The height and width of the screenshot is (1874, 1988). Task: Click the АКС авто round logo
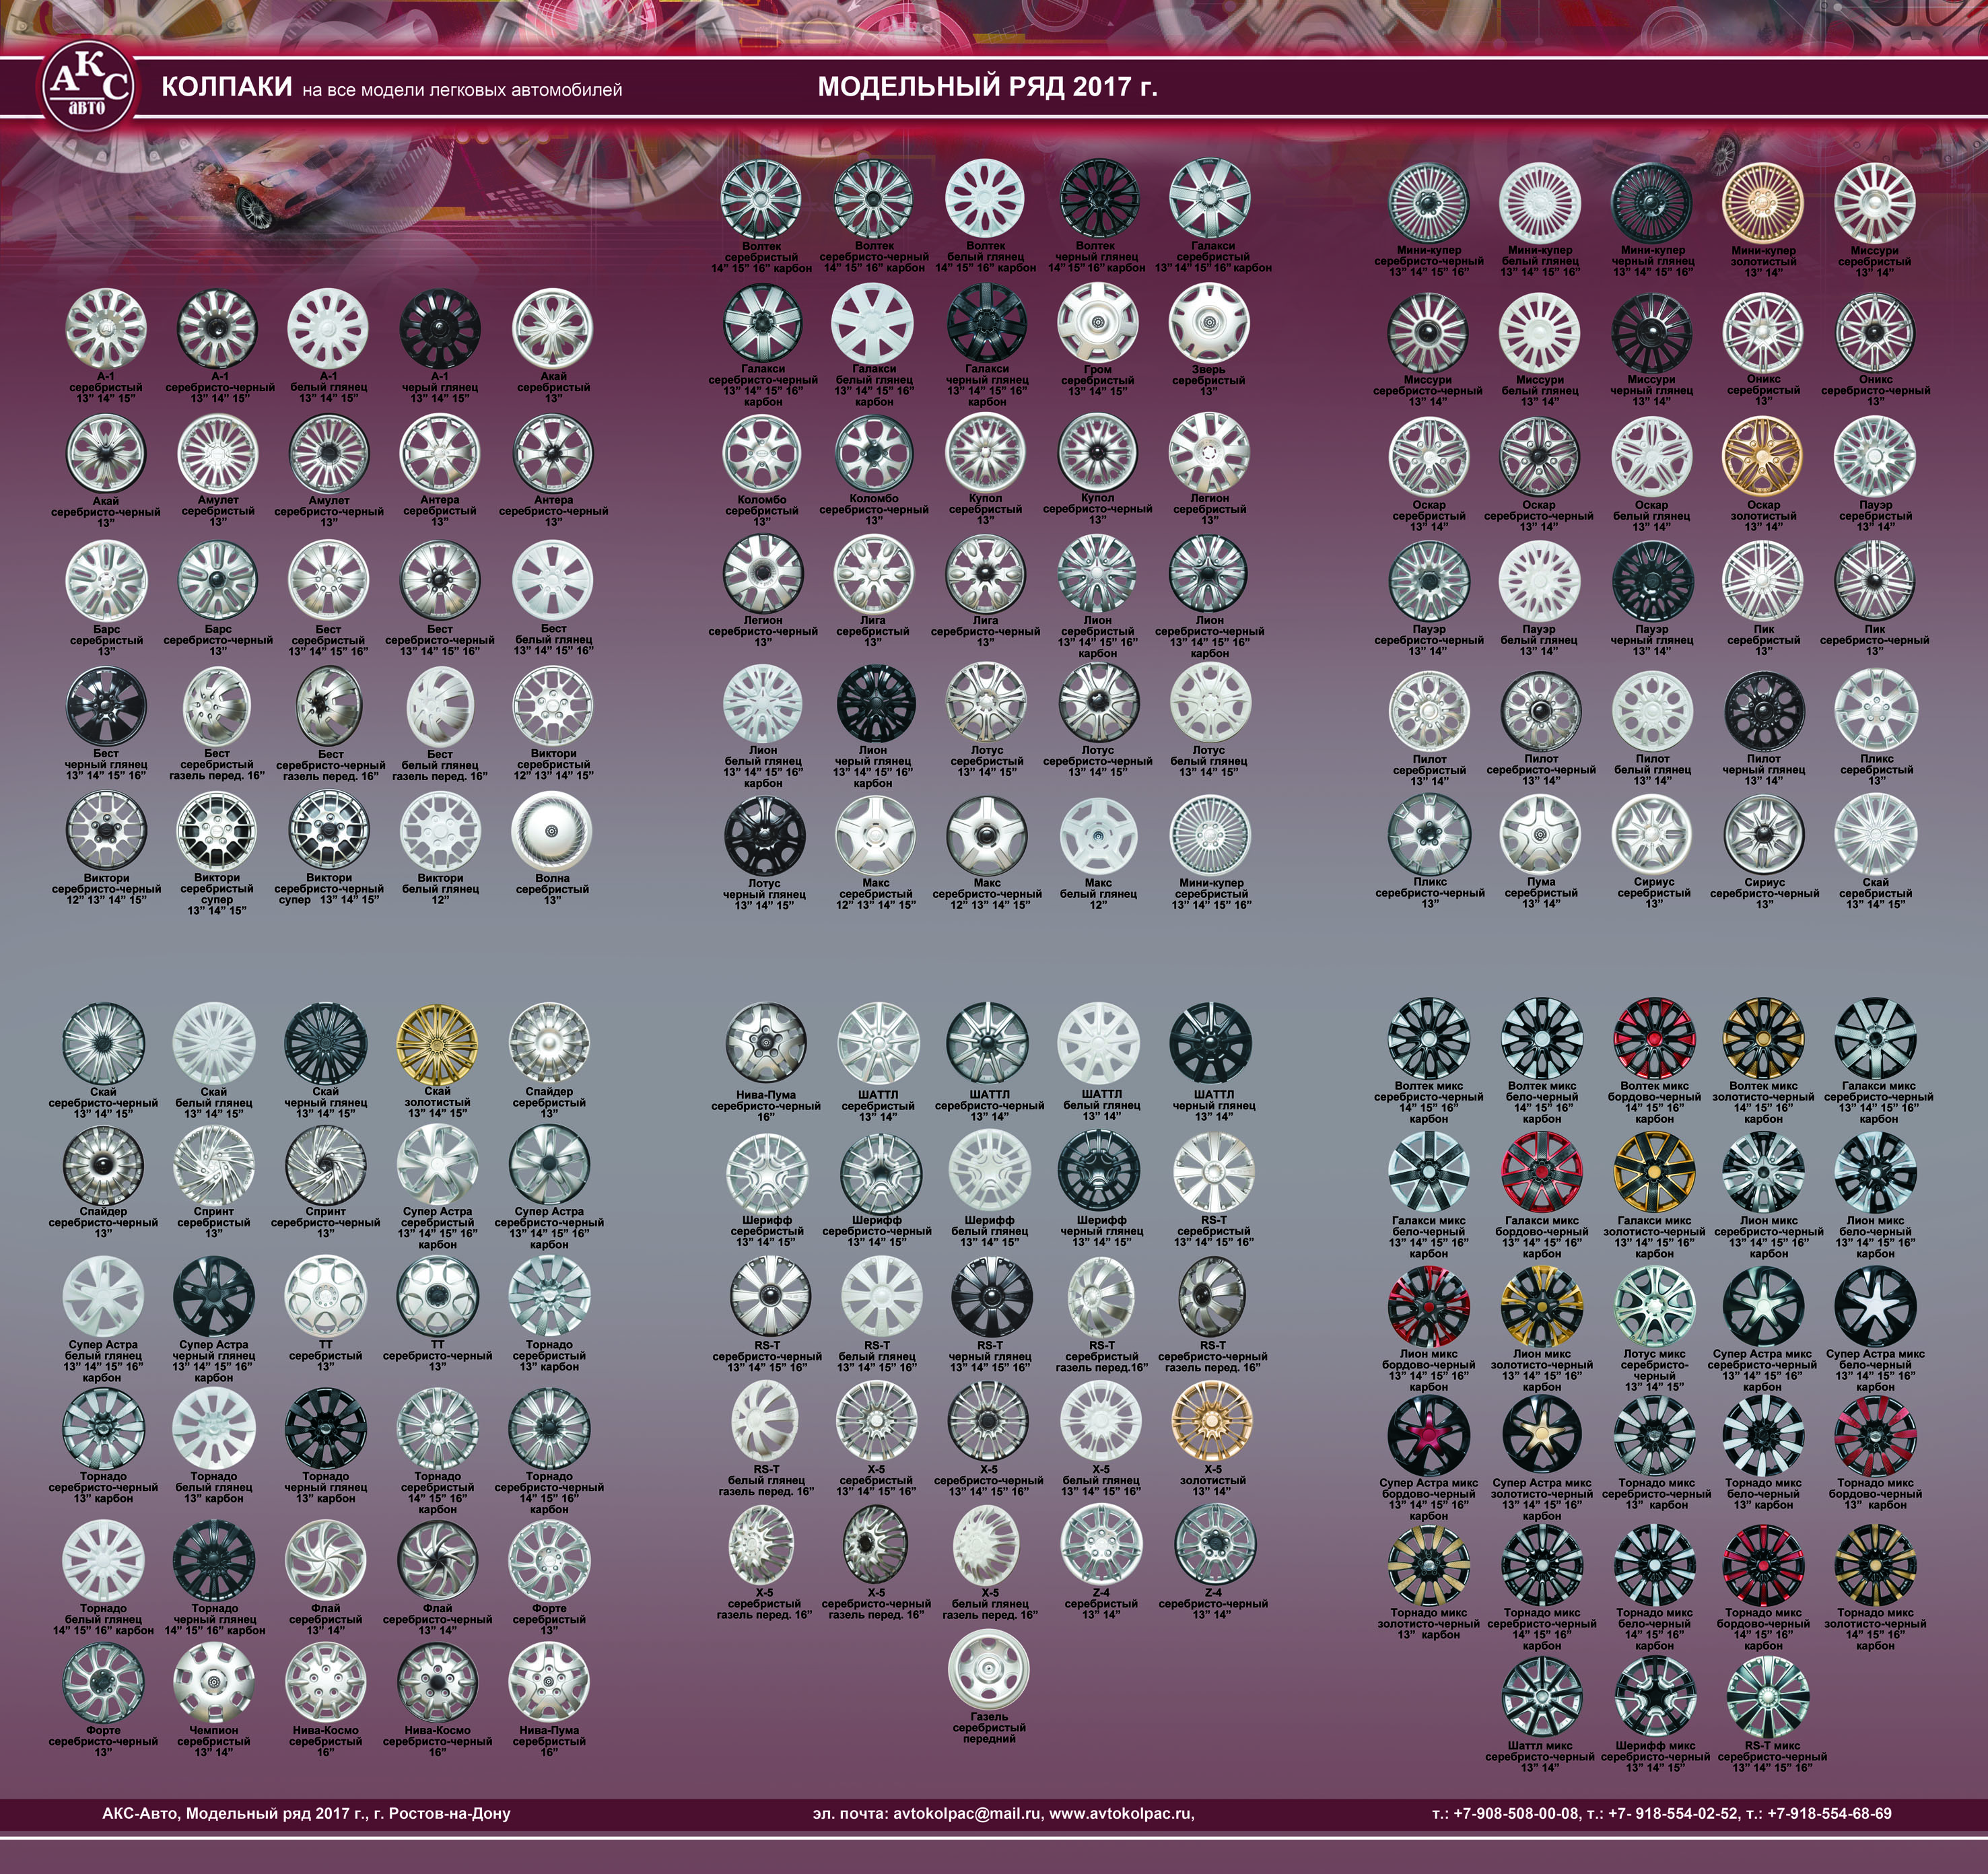point(87,86)
